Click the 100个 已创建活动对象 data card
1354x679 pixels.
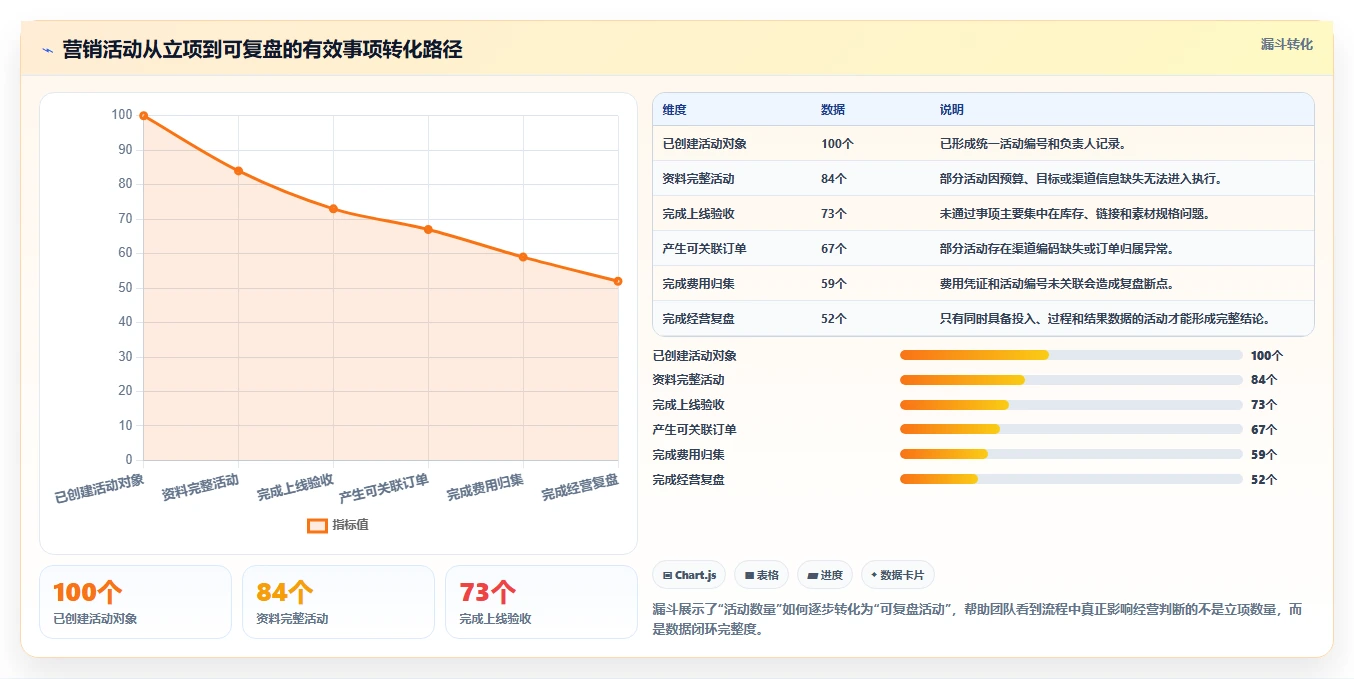click(x=135, y=602)
